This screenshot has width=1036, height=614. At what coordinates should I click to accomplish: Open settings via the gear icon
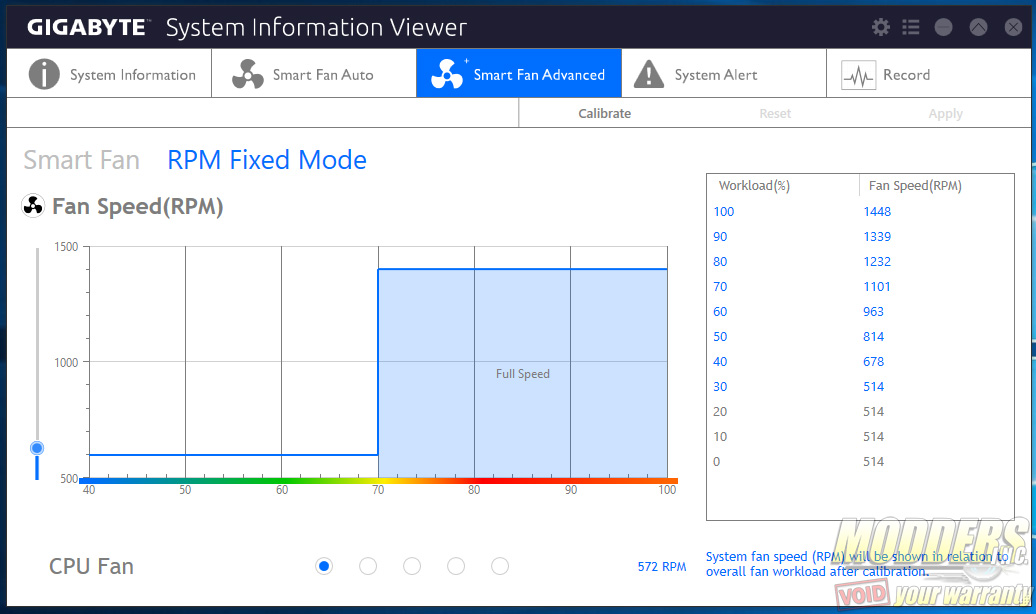coord(880,27)
